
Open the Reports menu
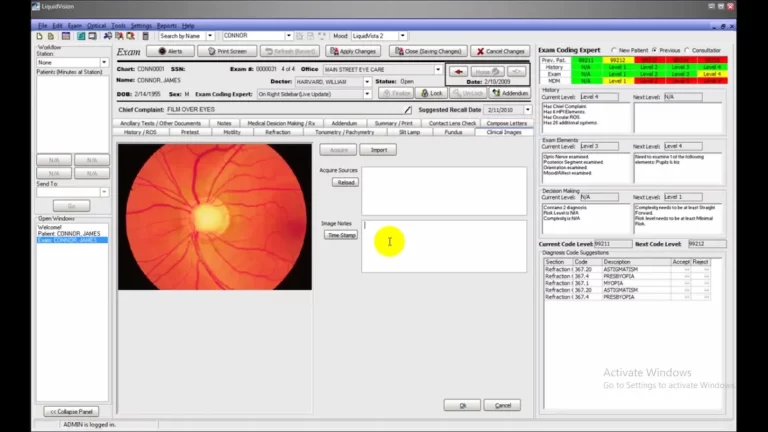[167, 25]
